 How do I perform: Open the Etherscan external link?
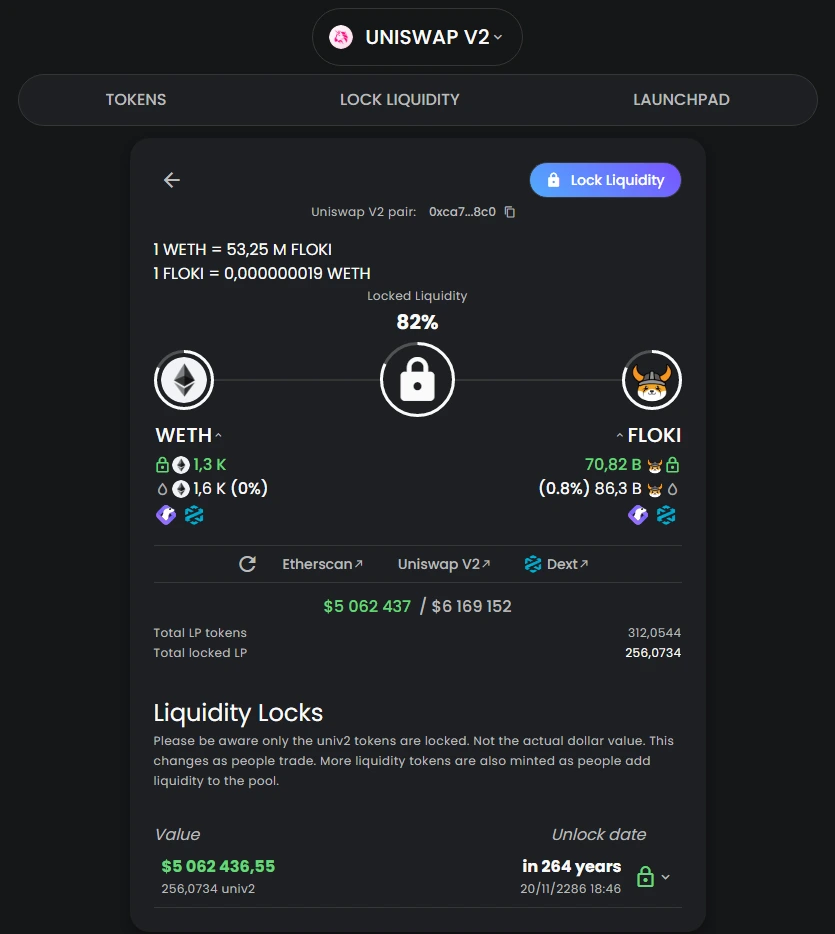(x=322, y=564)
